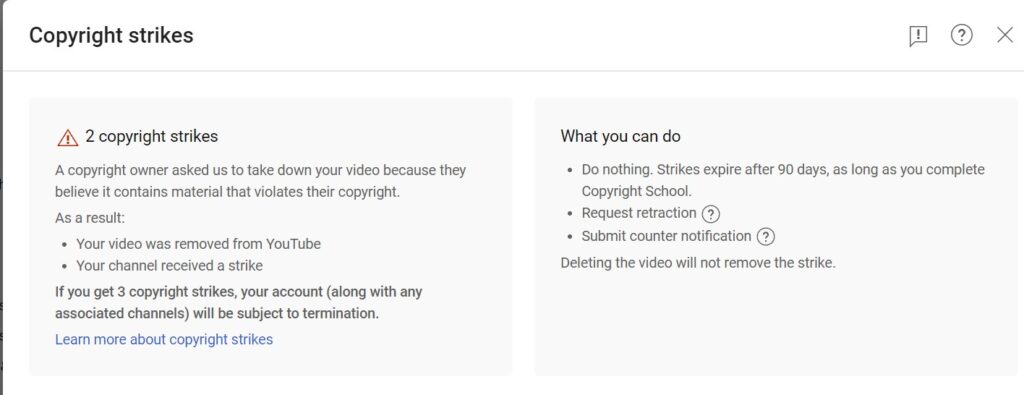
Task: Open the send feedback icon in header
Action: click(918, 35)
